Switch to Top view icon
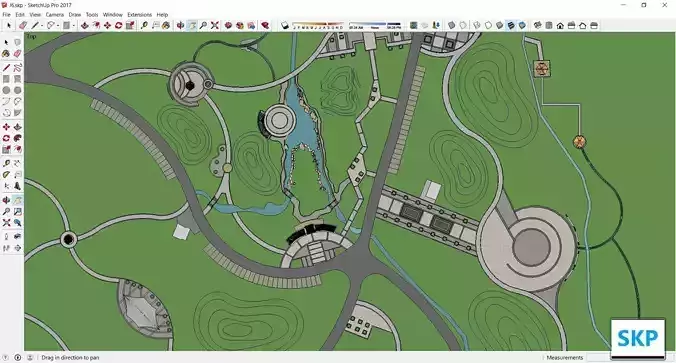The height and width of the screenshot is (363, 676). (x=549, y=26)
